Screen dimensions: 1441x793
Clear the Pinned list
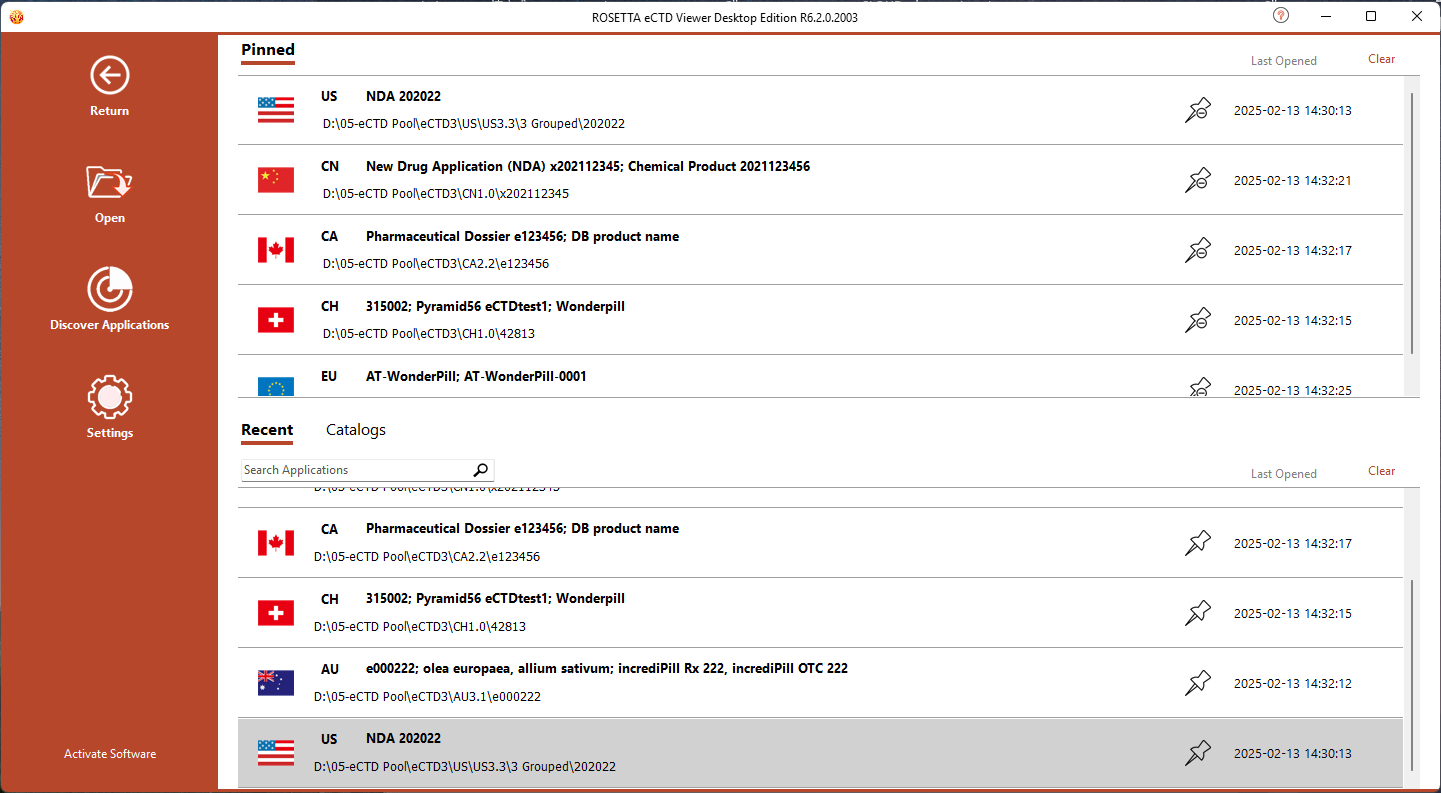[1381, 59]
